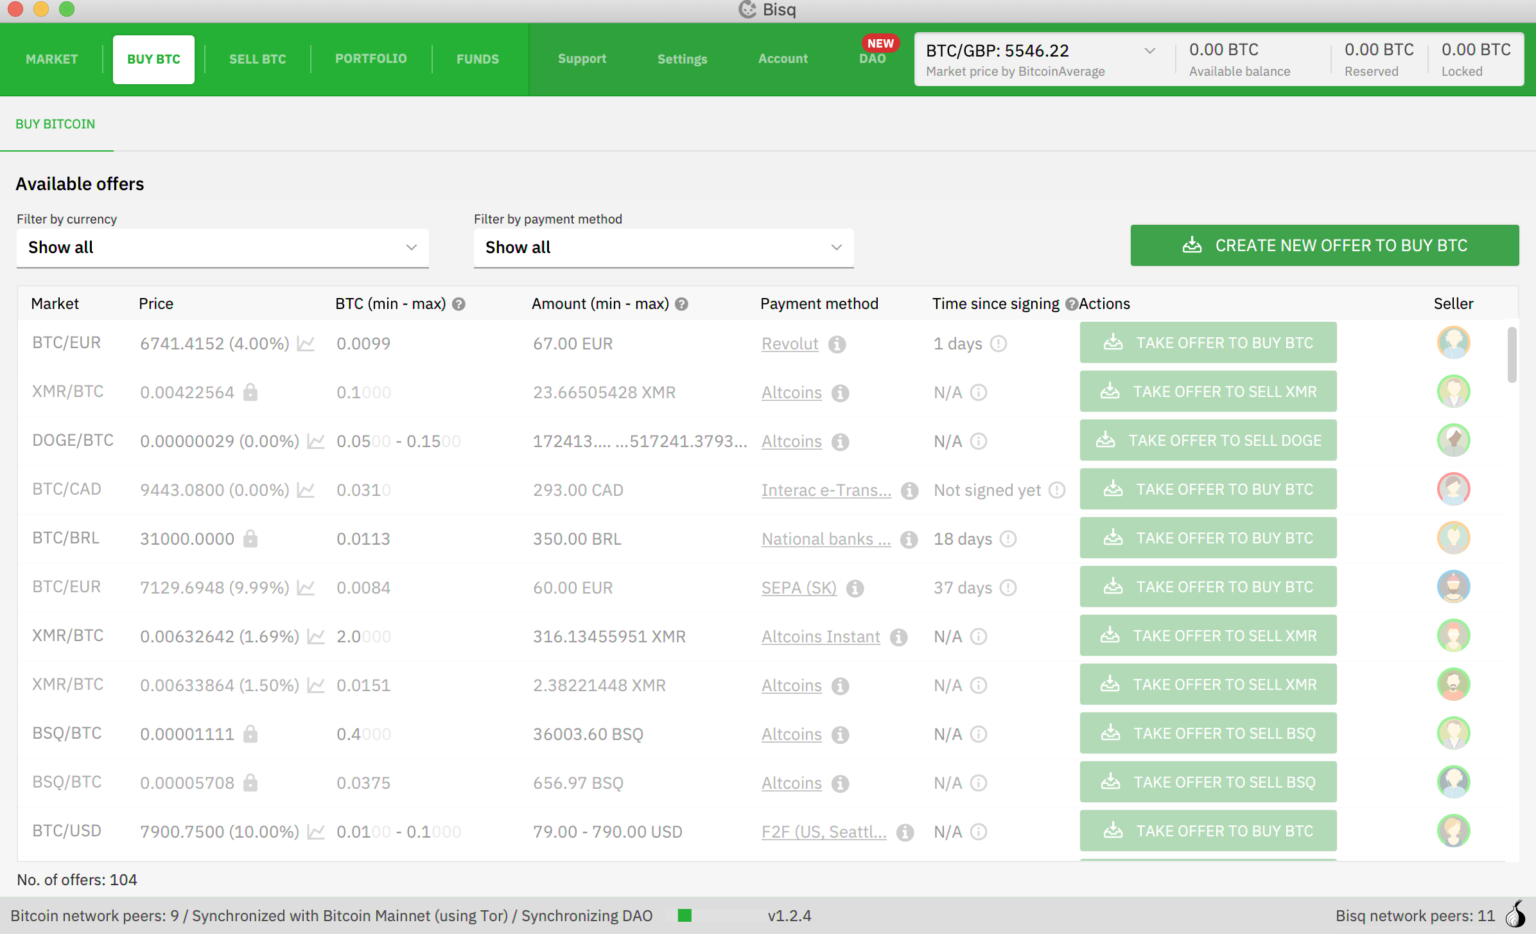
Task: Show info icon next to SEPA (SK)
Action: [855, 588]
